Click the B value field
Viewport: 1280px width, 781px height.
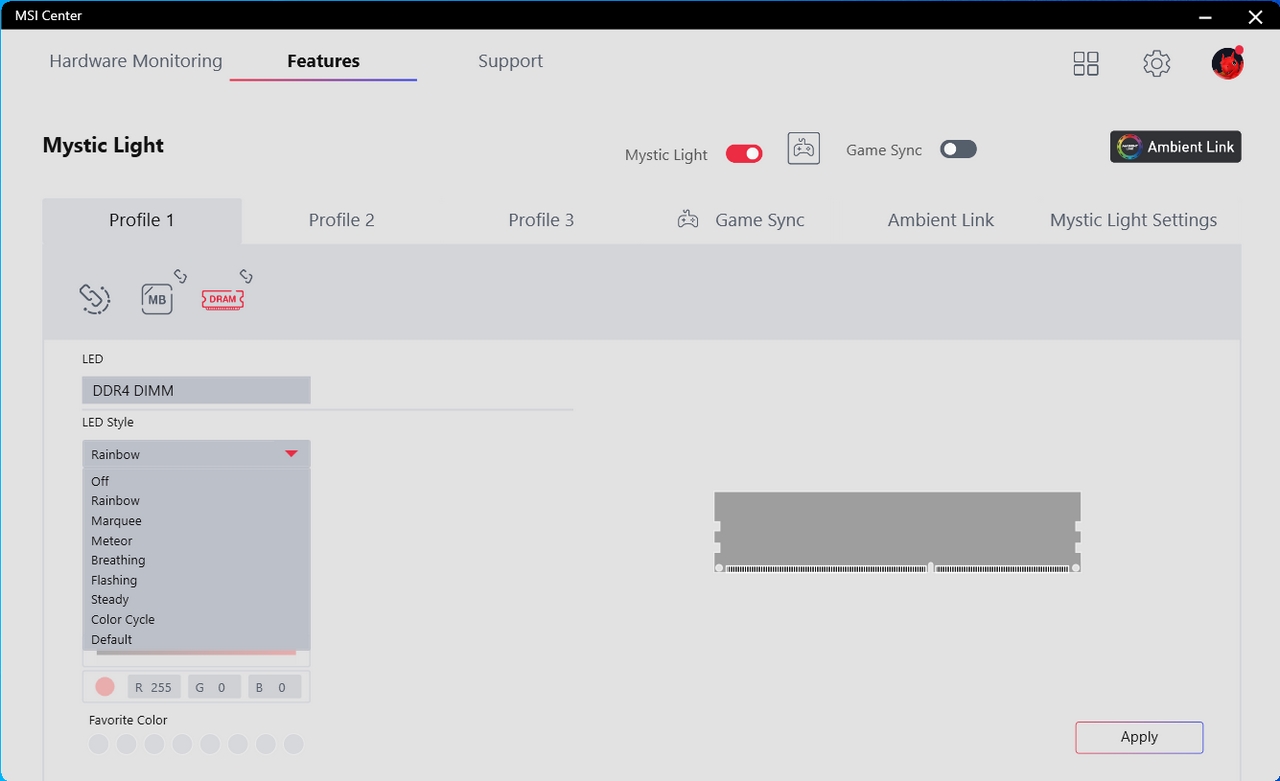(x=275, y=687)
